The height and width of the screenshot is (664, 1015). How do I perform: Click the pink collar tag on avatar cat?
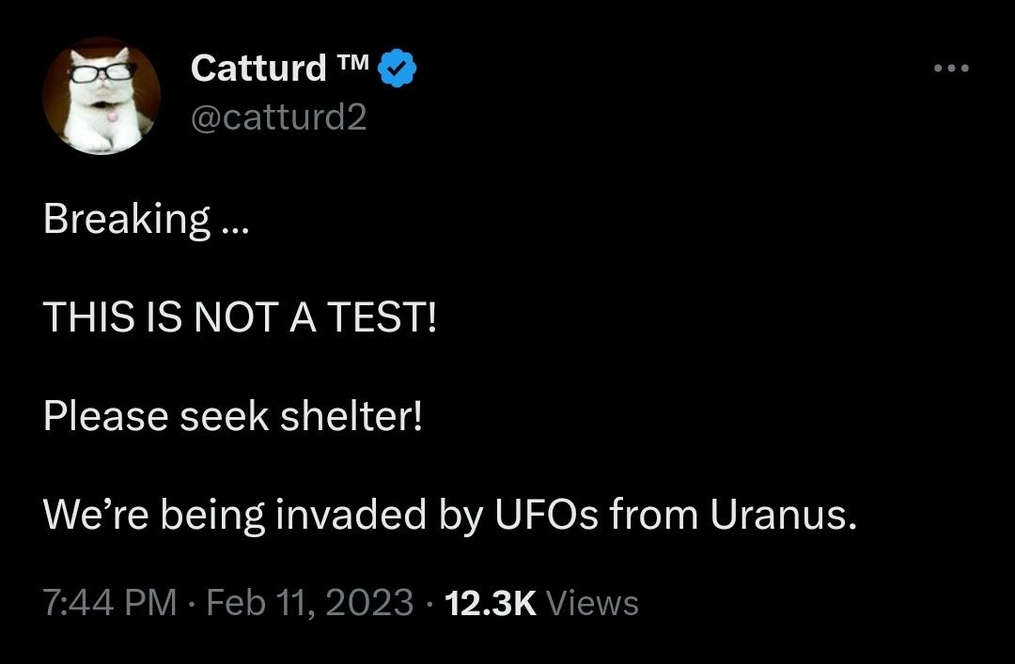click(x=112, y=115)
